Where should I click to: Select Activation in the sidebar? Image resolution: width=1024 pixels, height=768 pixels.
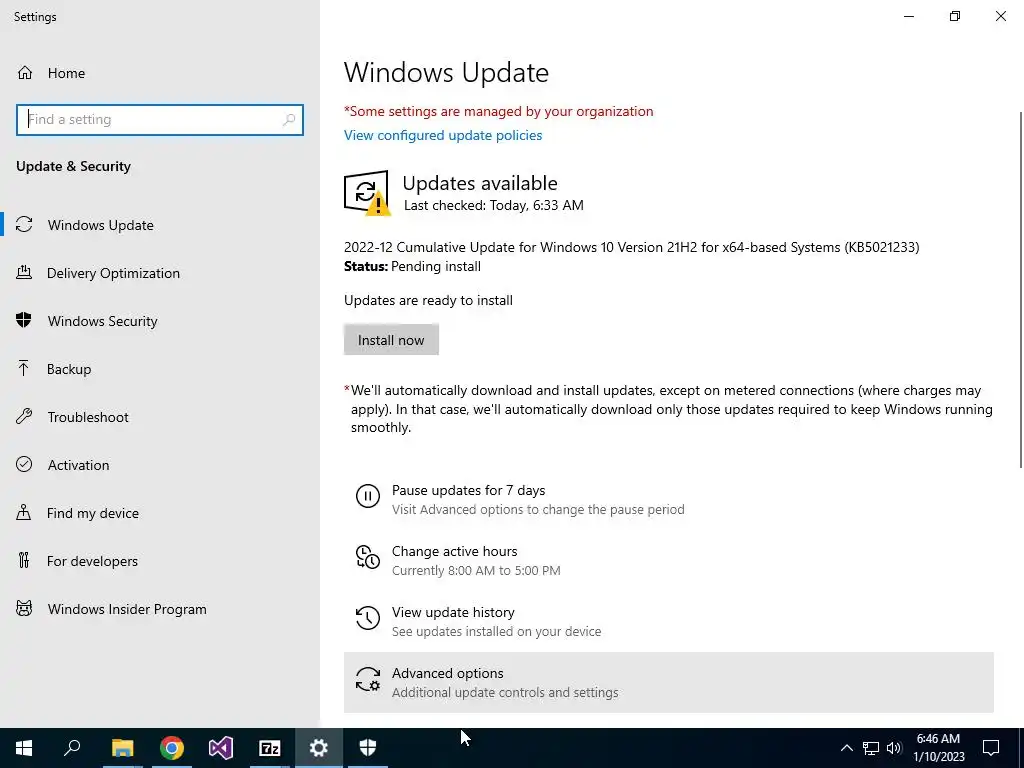coord(160,465)
